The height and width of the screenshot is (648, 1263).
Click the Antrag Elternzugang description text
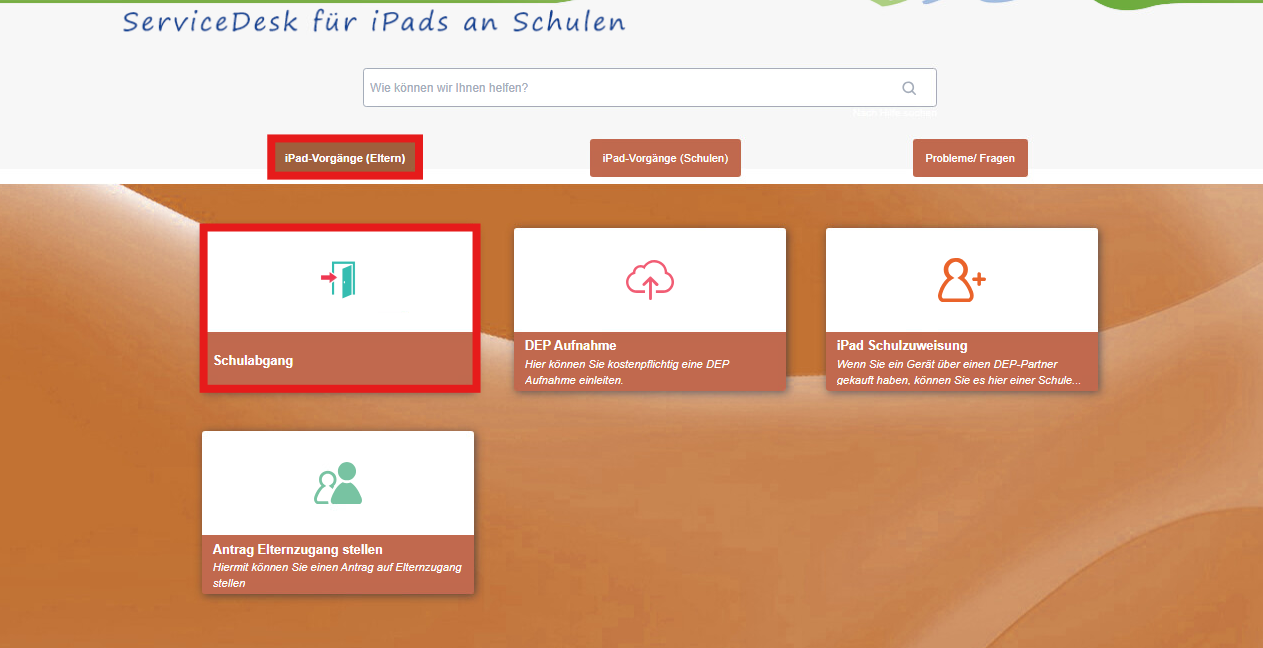pyautogui.click(x=337, y=575)
